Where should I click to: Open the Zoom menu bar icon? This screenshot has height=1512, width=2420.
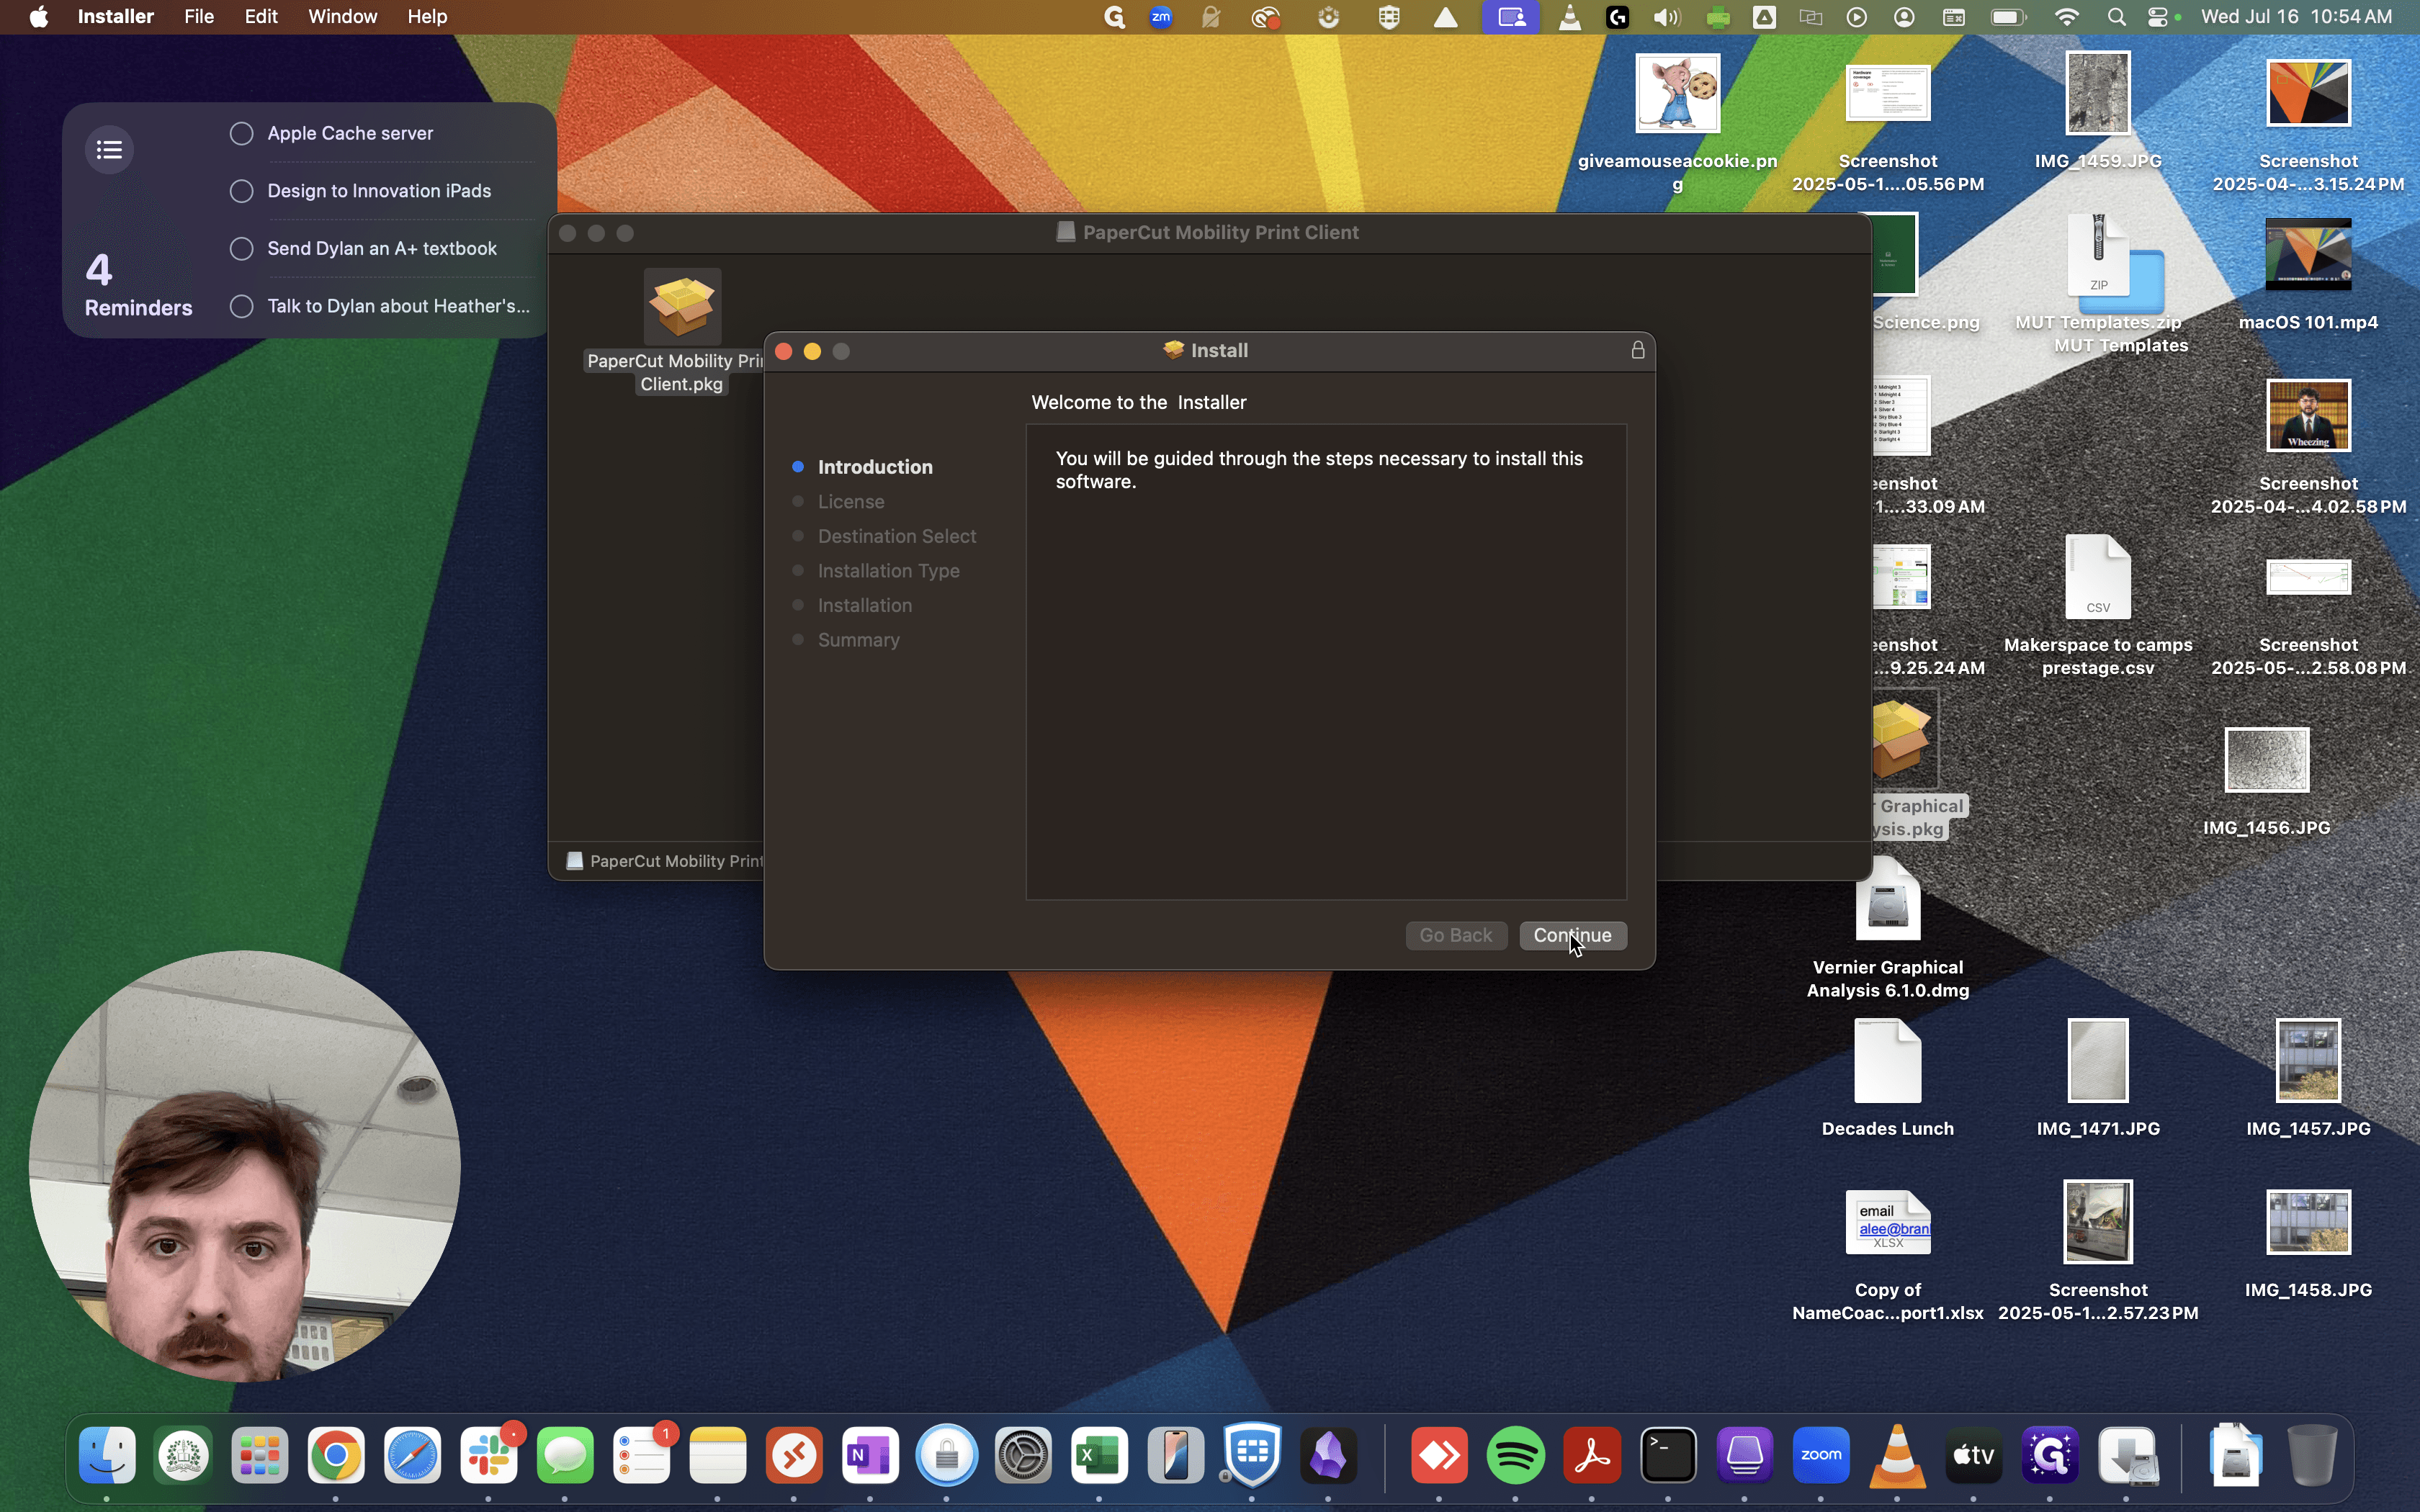coord(1162,17)
